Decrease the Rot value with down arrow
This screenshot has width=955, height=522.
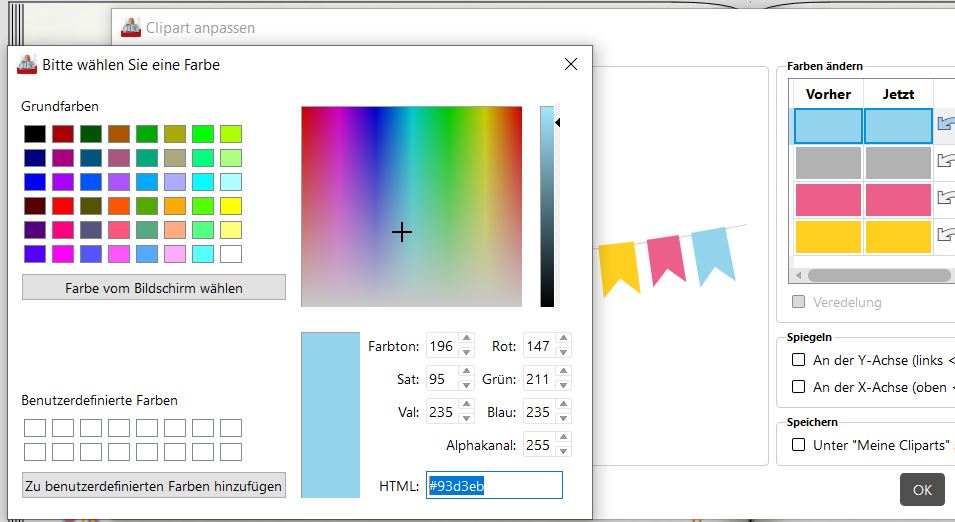(x=564, y=352)
